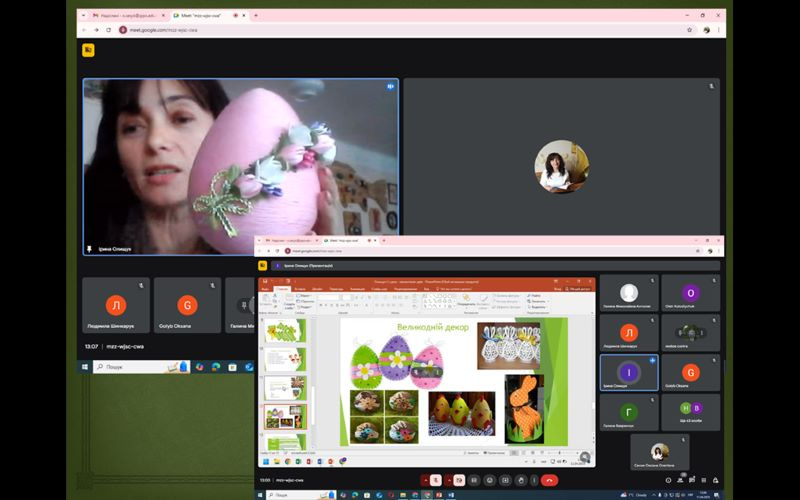The width and height of the screenshot is (800, 500).
Task: Bookmark the page via star in front window
Action: pyautogui.click(x=697, y=251)
